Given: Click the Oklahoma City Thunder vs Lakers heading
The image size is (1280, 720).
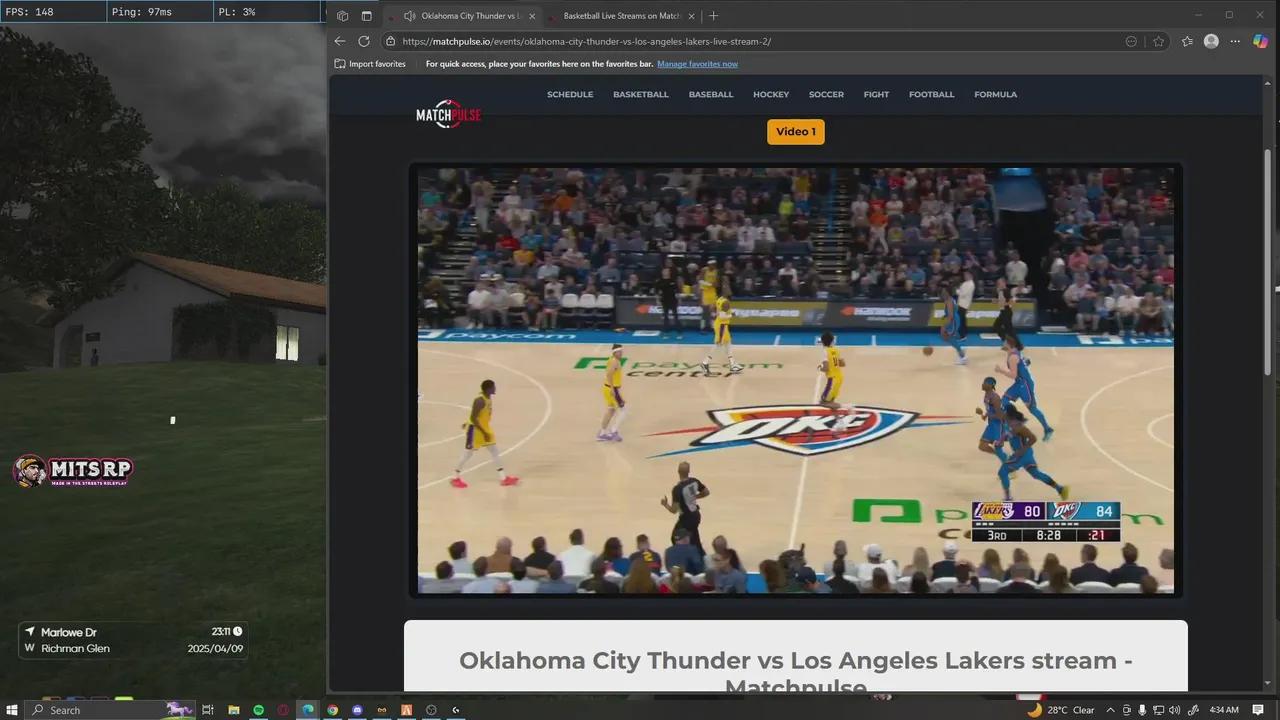Looking at the screenshot, I should (795, 673).
